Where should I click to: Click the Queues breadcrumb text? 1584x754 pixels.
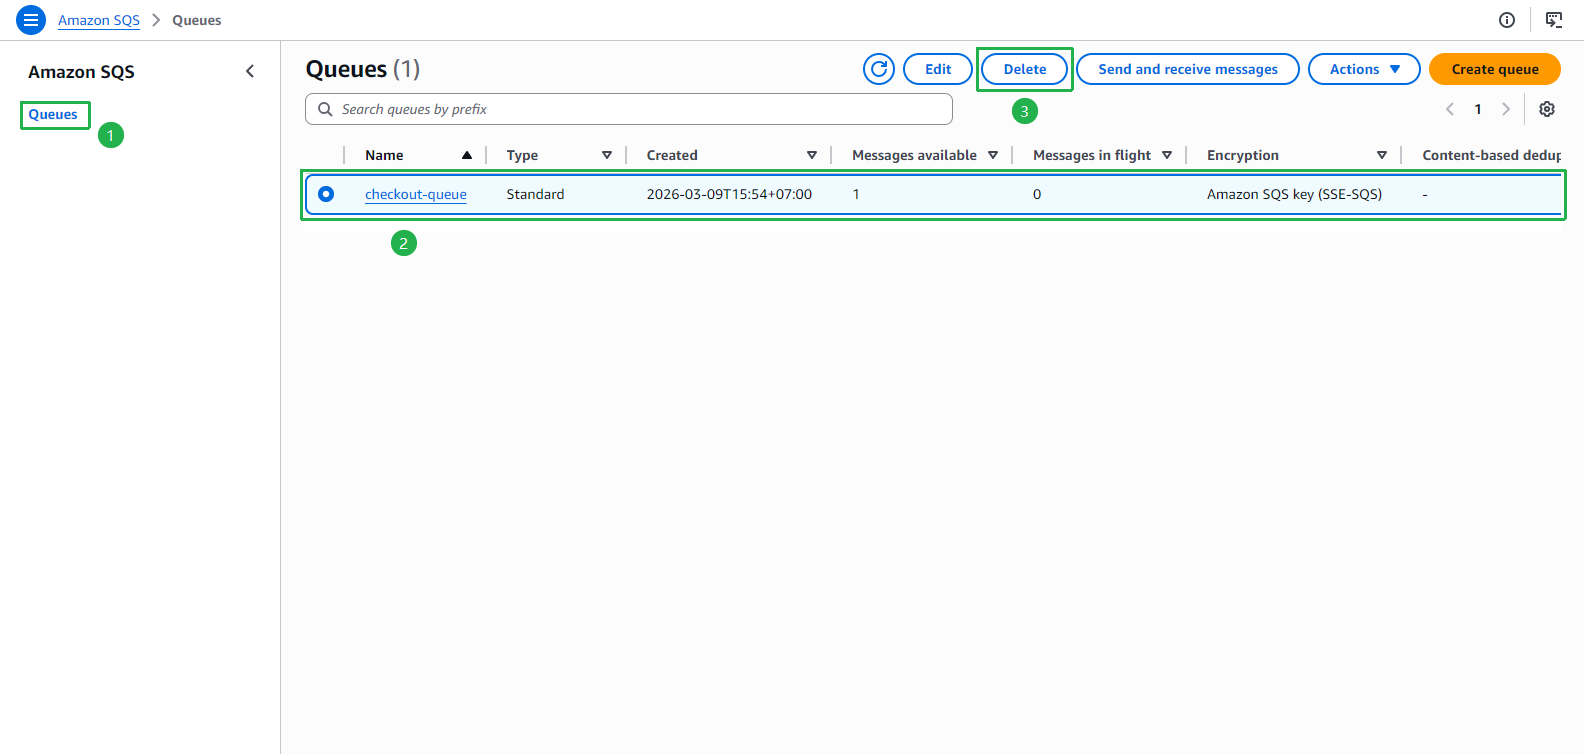197,20
